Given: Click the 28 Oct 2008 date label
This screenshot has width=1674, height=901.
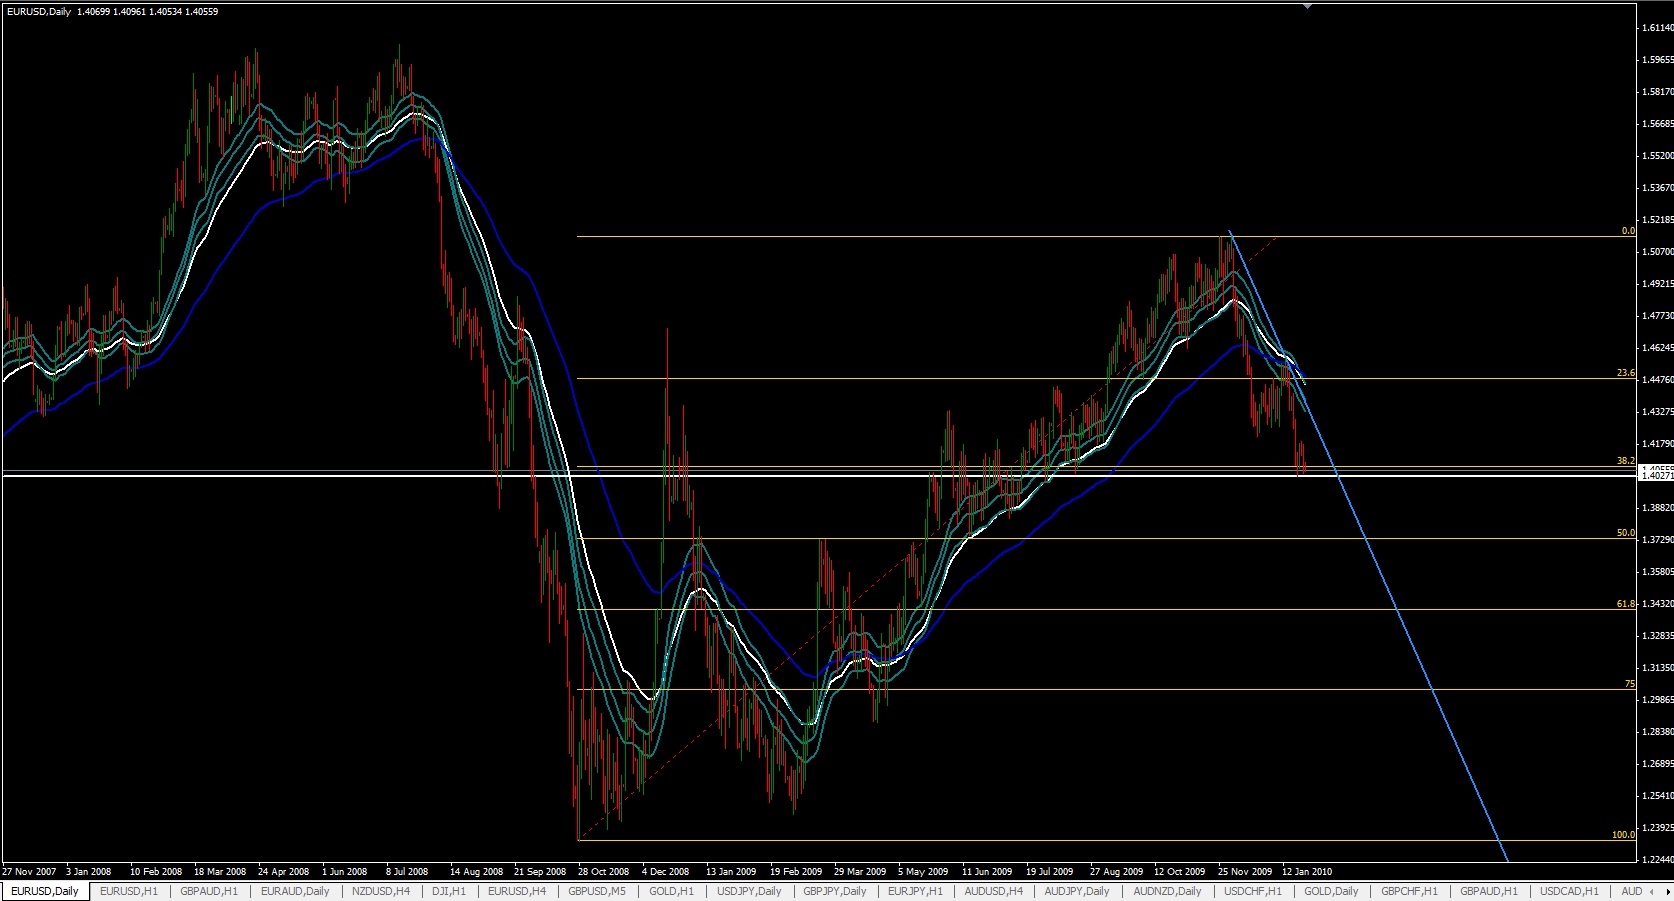Looking at the screenshot, I should point(604,871).
